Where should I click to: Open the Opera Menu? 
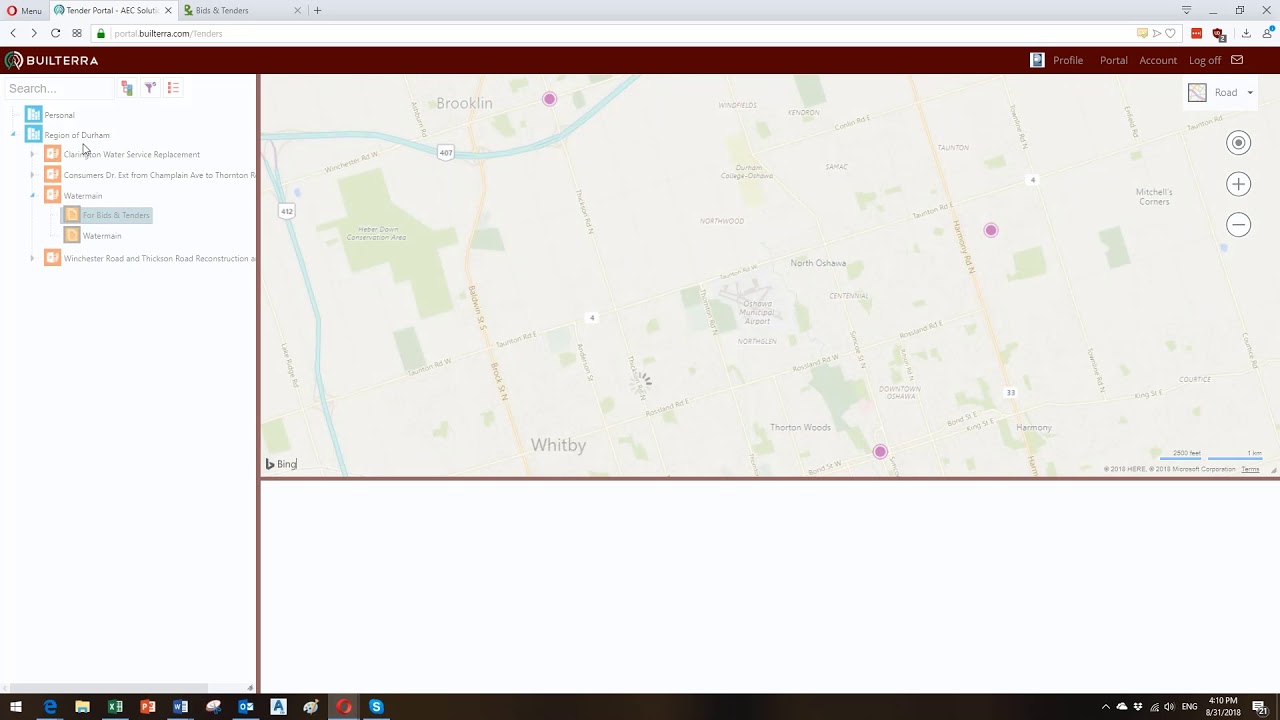point(24,10)
